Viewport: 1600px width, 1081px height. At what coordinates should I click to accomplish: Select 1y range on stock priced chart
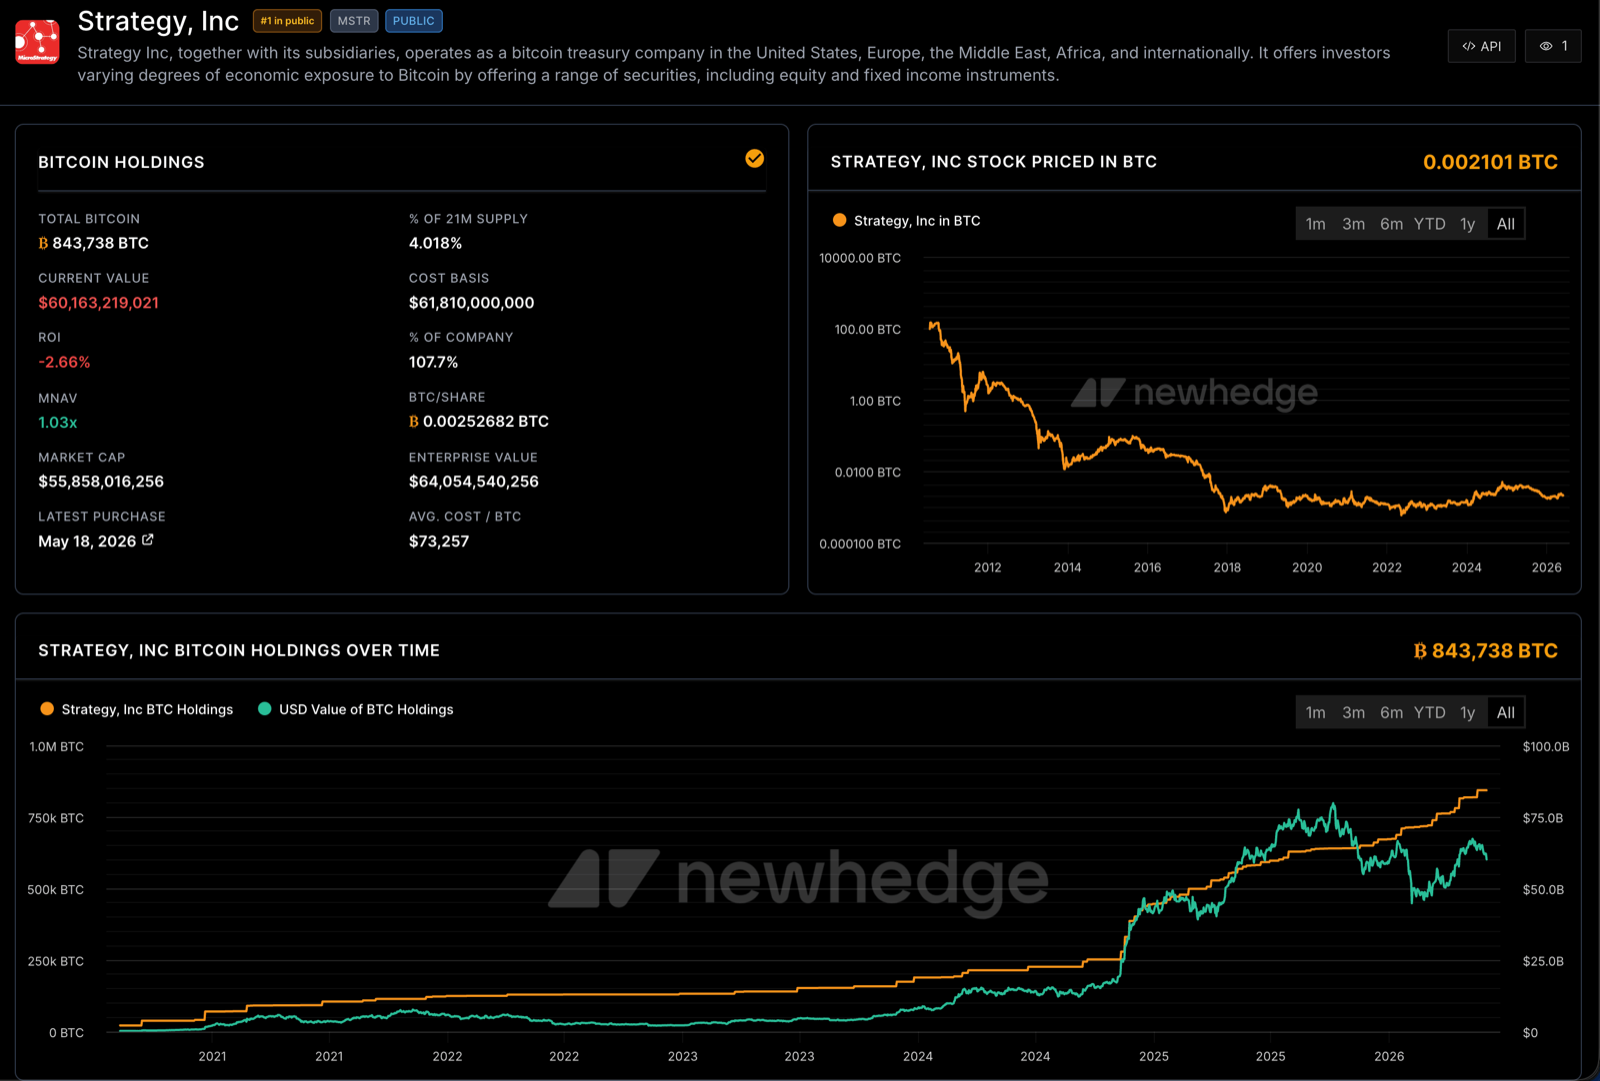(1467, 224)
